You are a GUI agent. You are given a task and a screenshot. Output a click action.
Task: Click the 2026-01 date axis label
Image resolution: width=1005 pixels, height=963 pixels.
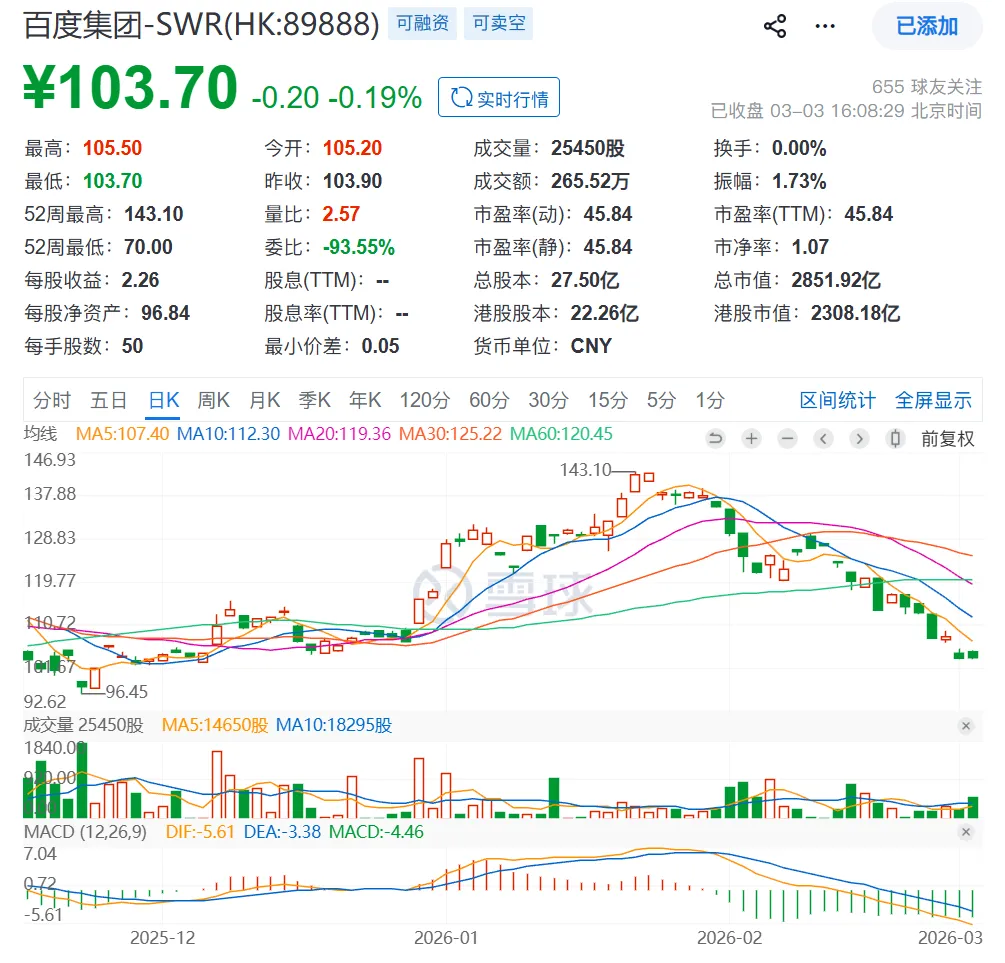[x=446, y=938]
